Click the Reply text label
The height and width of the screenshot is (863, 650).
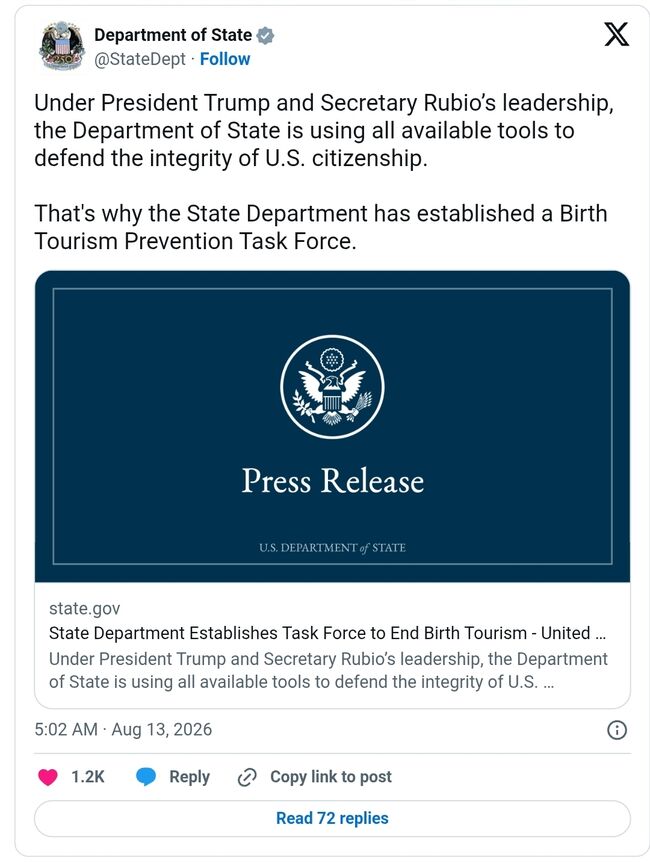(189, 777)
